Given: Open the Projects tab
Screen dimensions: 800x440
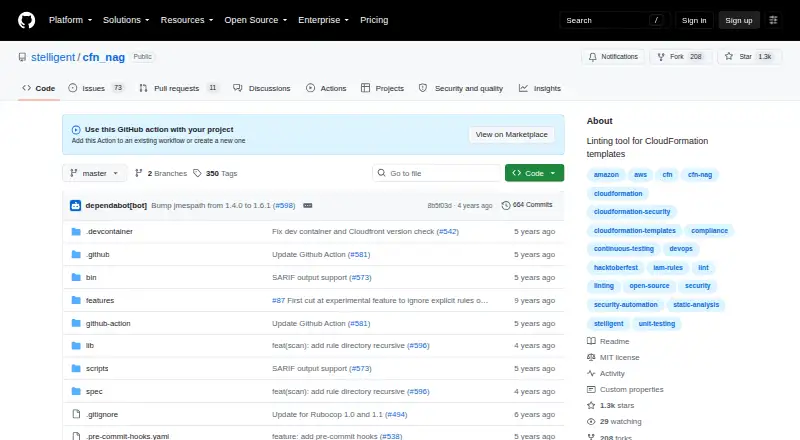Looking at the screenshot, I should pyautogui.click(x=382, y=88).
